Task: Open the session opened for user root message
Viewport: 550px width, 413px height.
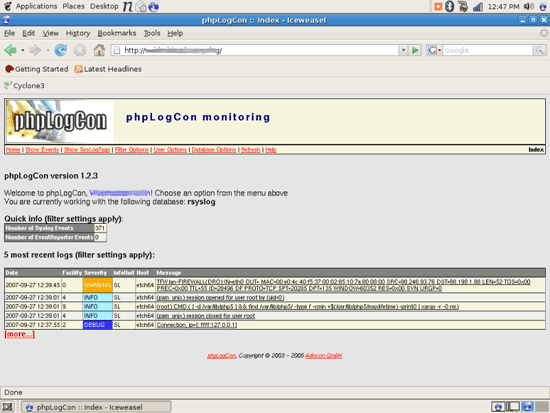Action: tap(220, 298)
